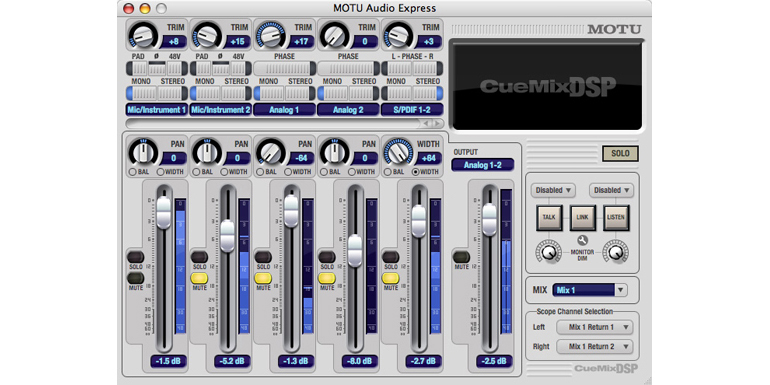The width and height of the screenshot is (770, 385).
Task: Click the LISTEN button
Action: pos(616,218)
